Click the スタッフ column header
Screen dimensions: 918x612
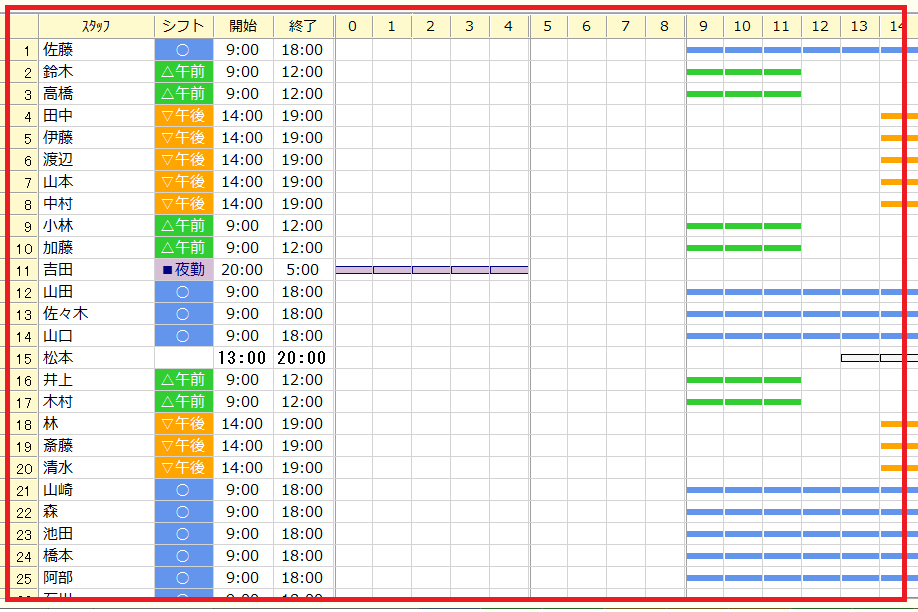(96, 26)
